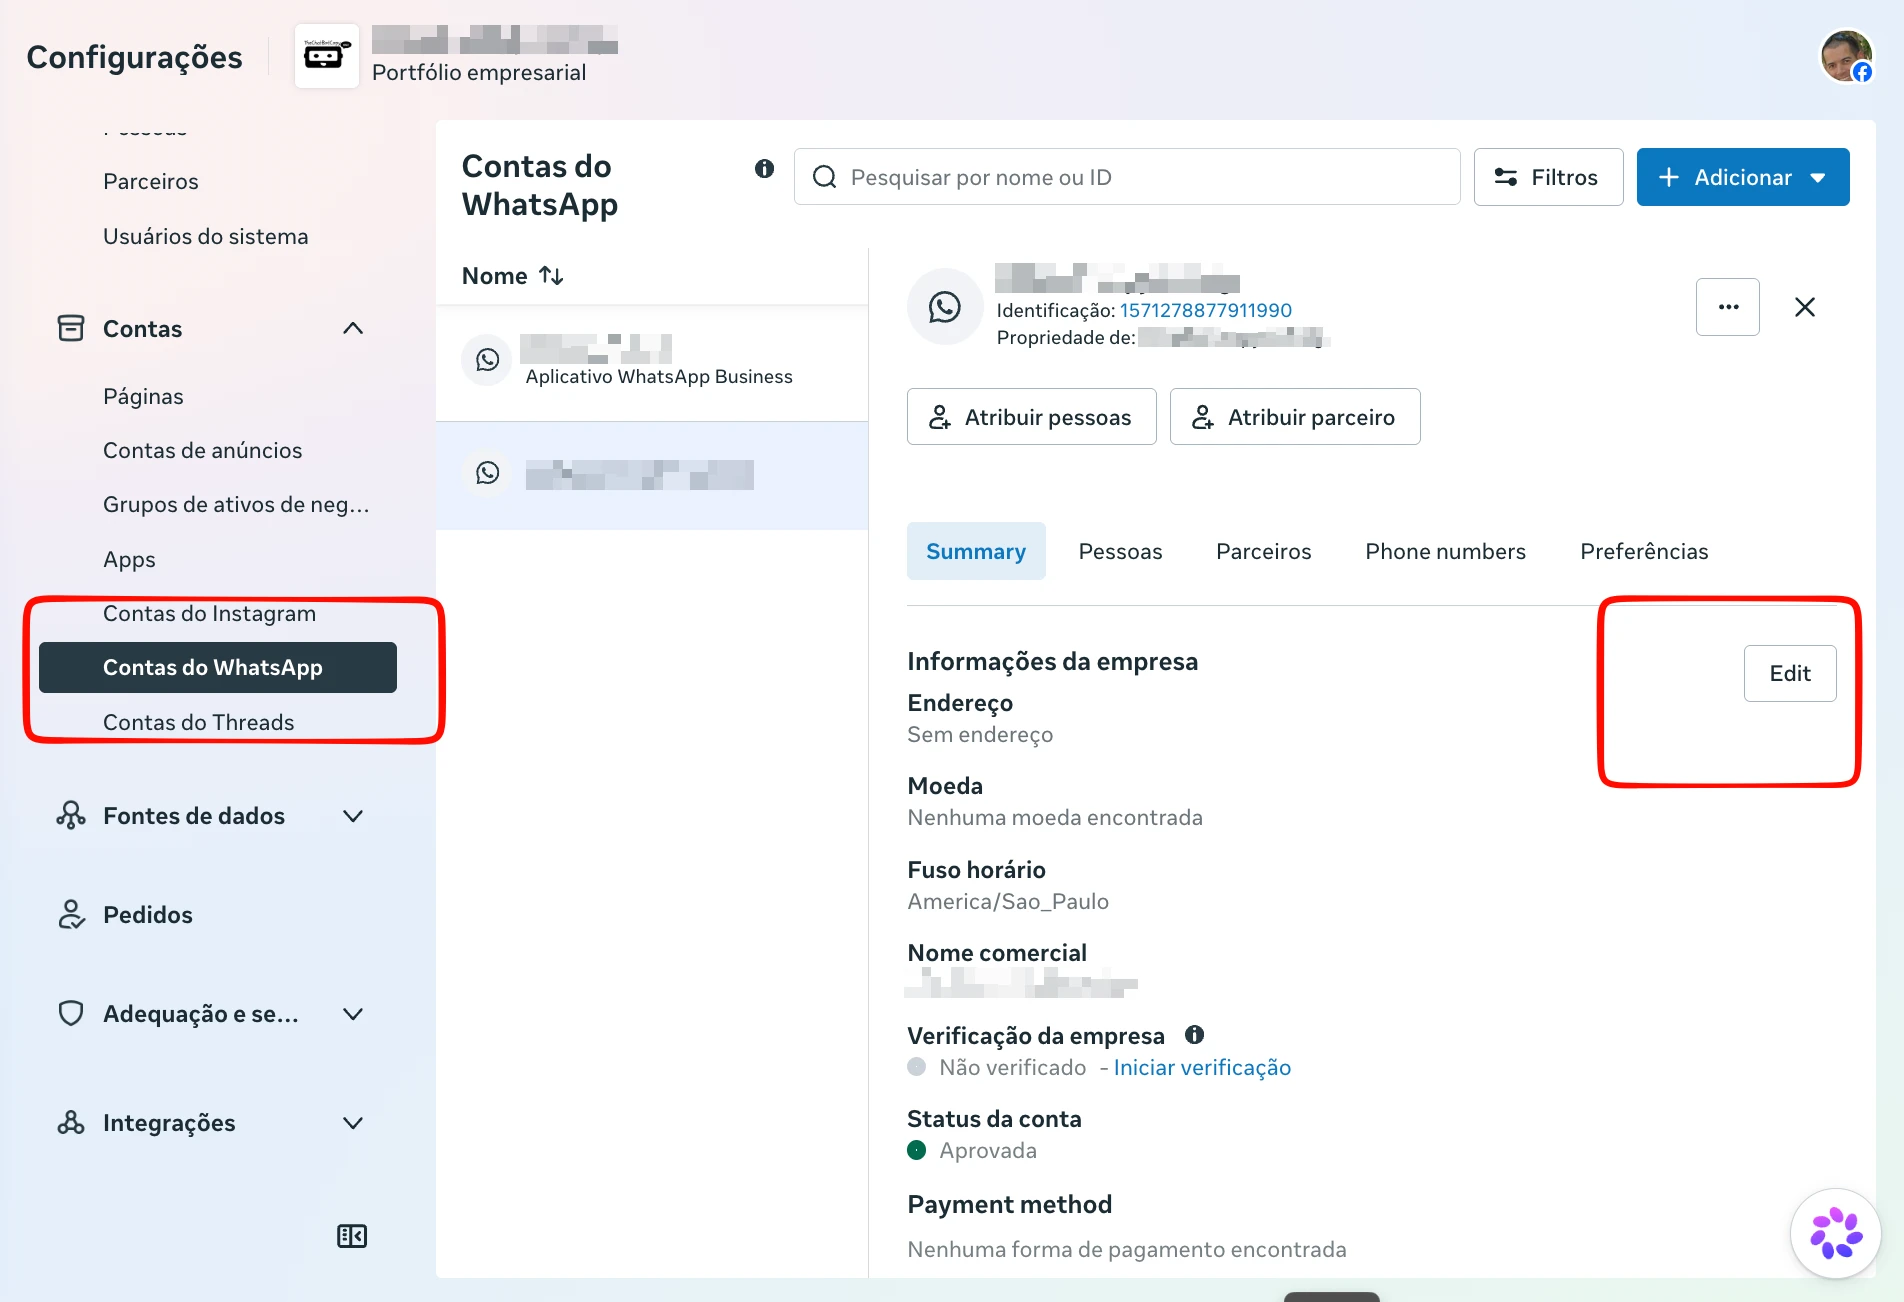The image size is (1904, 1302).
Task: Click the Adequação shield icon
Action: pos(71,1013)
